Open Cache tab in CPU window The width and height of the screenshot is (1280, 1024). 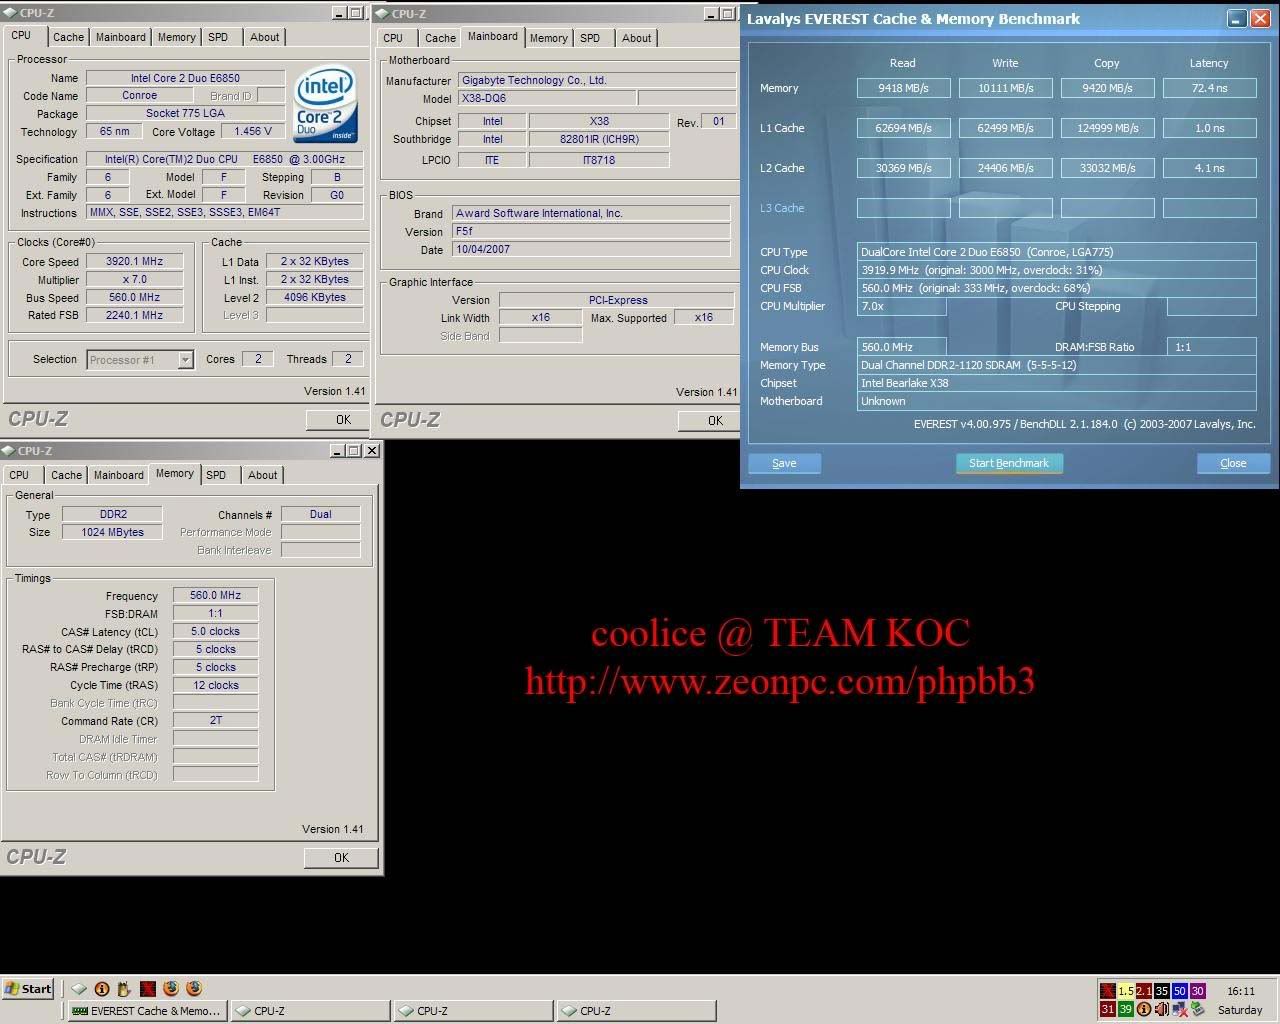click(x=68, y=37)
